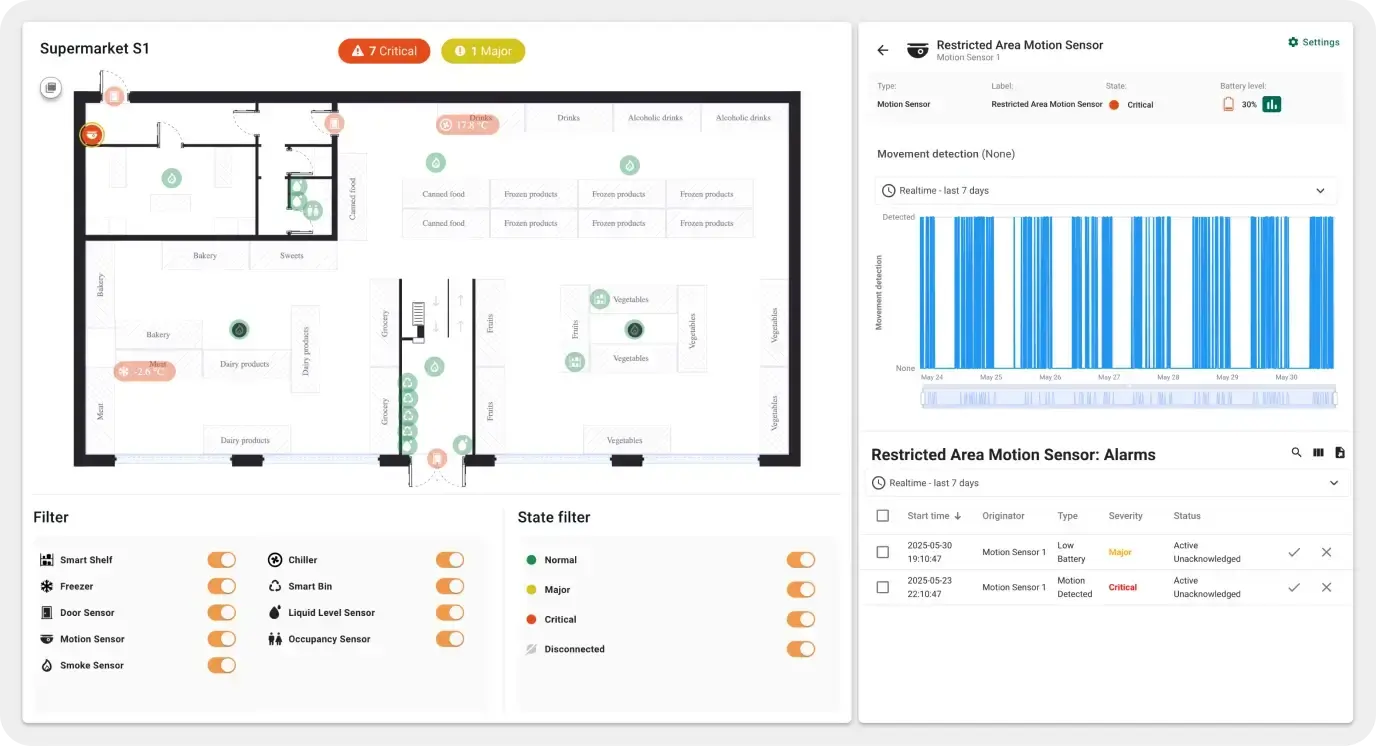
Task: Expand the chart's Realtime - last 7 days dropdown
Action: click(1105, 191)
